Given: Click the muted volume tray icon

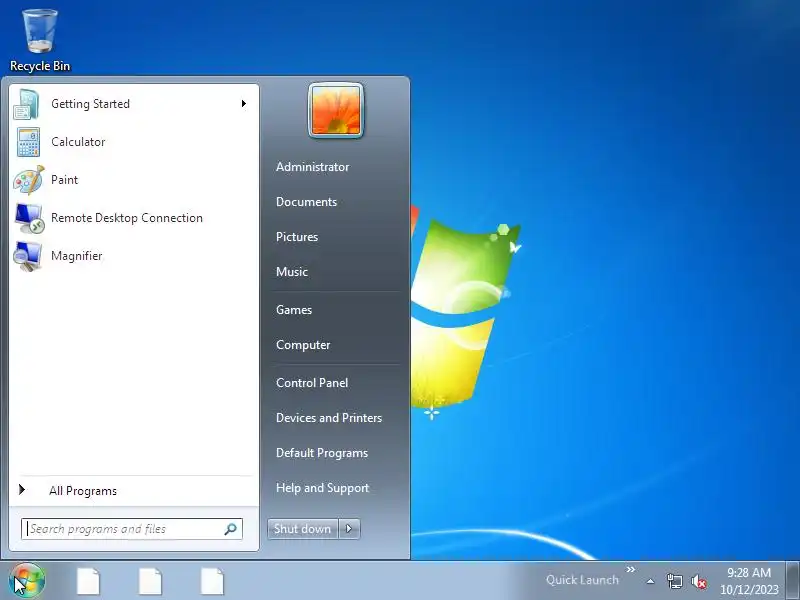Looking at the screenshot, I should click(698, 581).
